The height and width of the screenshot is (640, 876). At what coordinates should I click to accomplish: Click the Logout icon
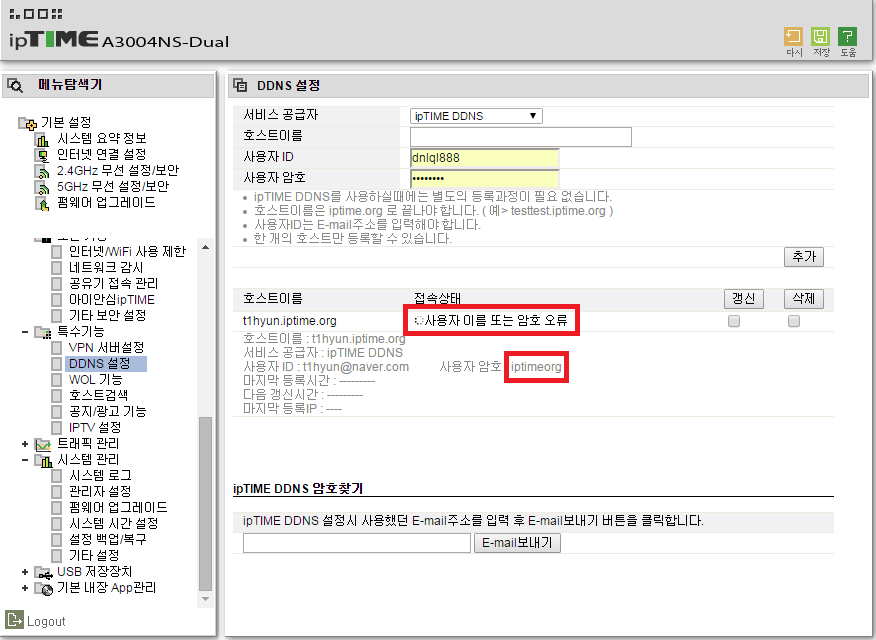15,620
